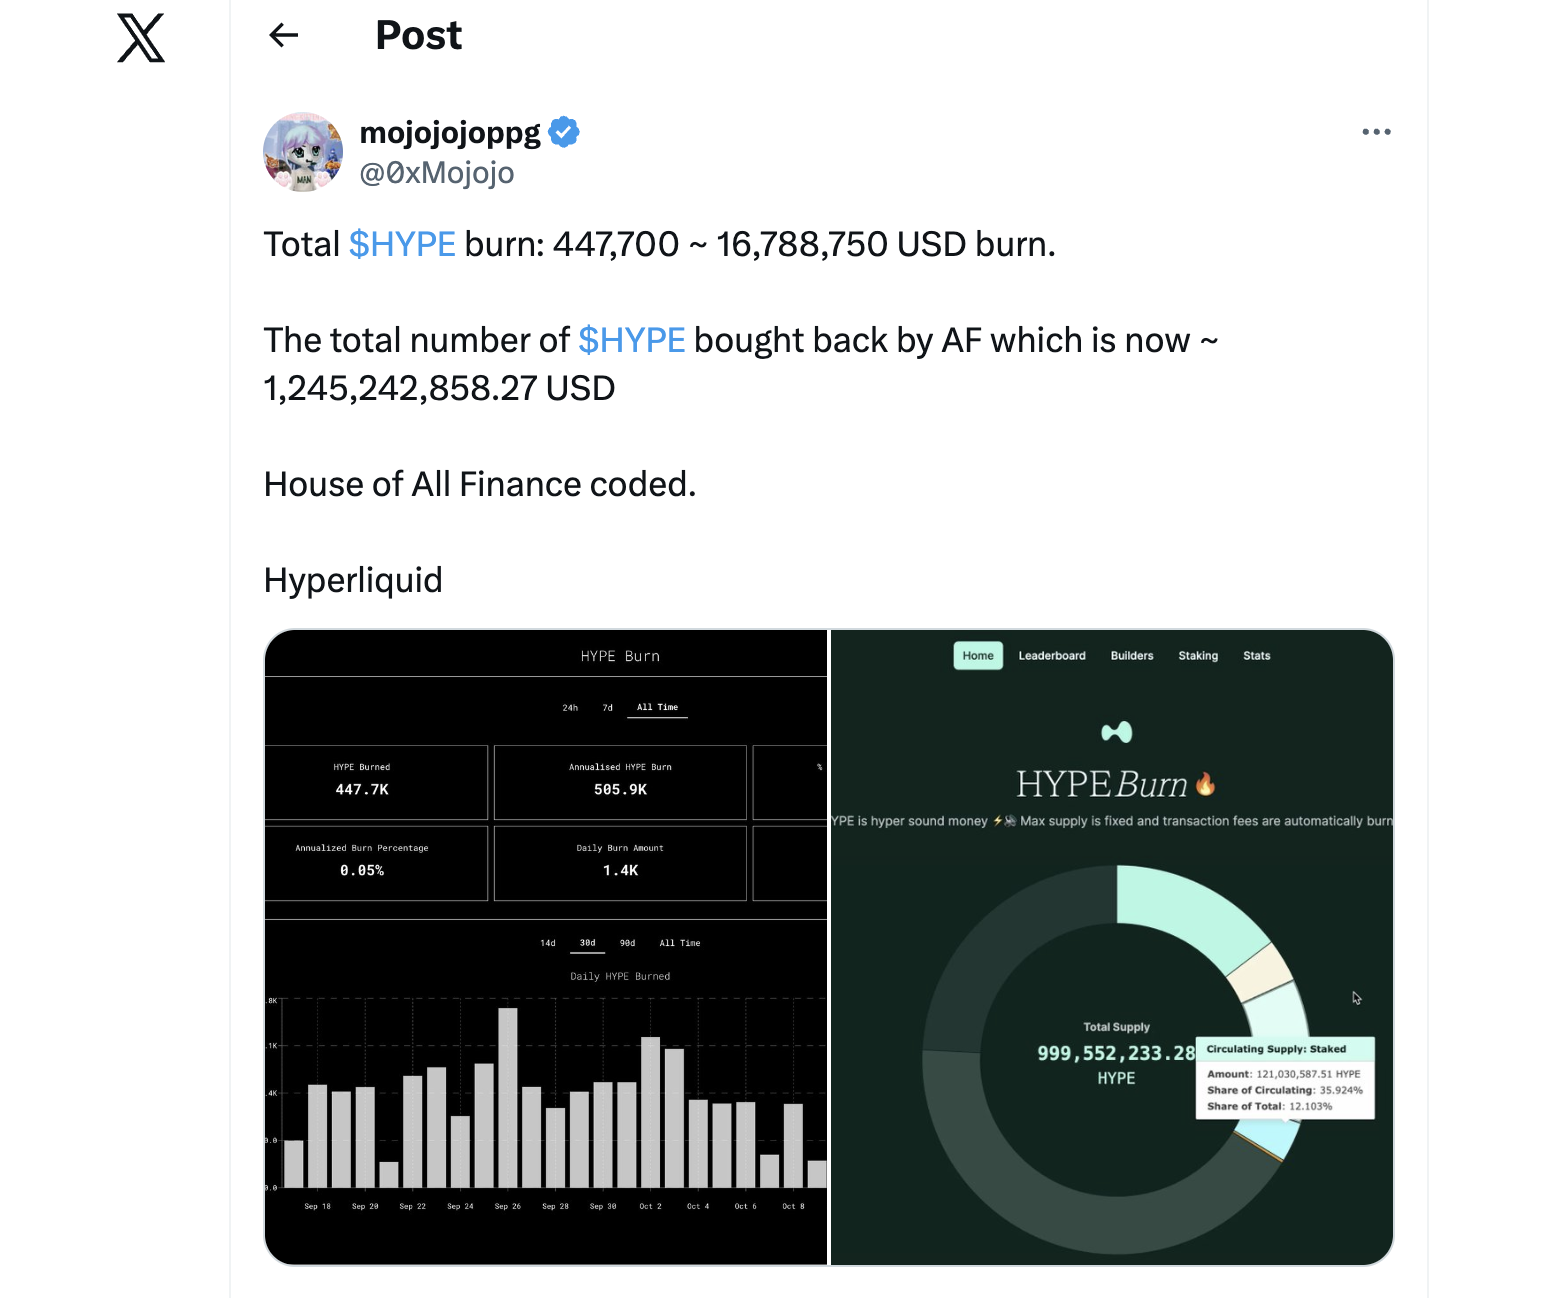This screenshot has width=1564, height=1298.
Task: Click the X logo icon
Action: click(141, 39)
